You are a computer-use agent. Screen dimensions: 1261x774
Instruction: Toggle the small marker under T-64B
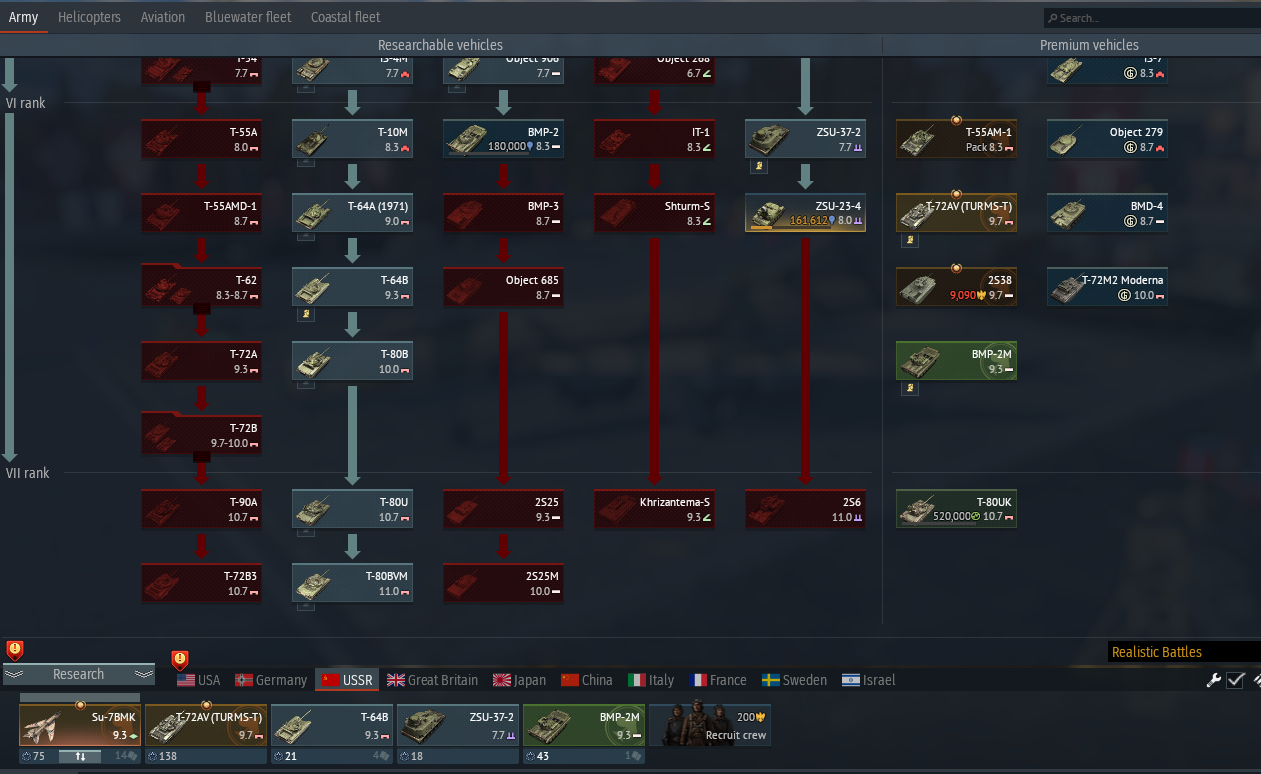tap(303, 315)
